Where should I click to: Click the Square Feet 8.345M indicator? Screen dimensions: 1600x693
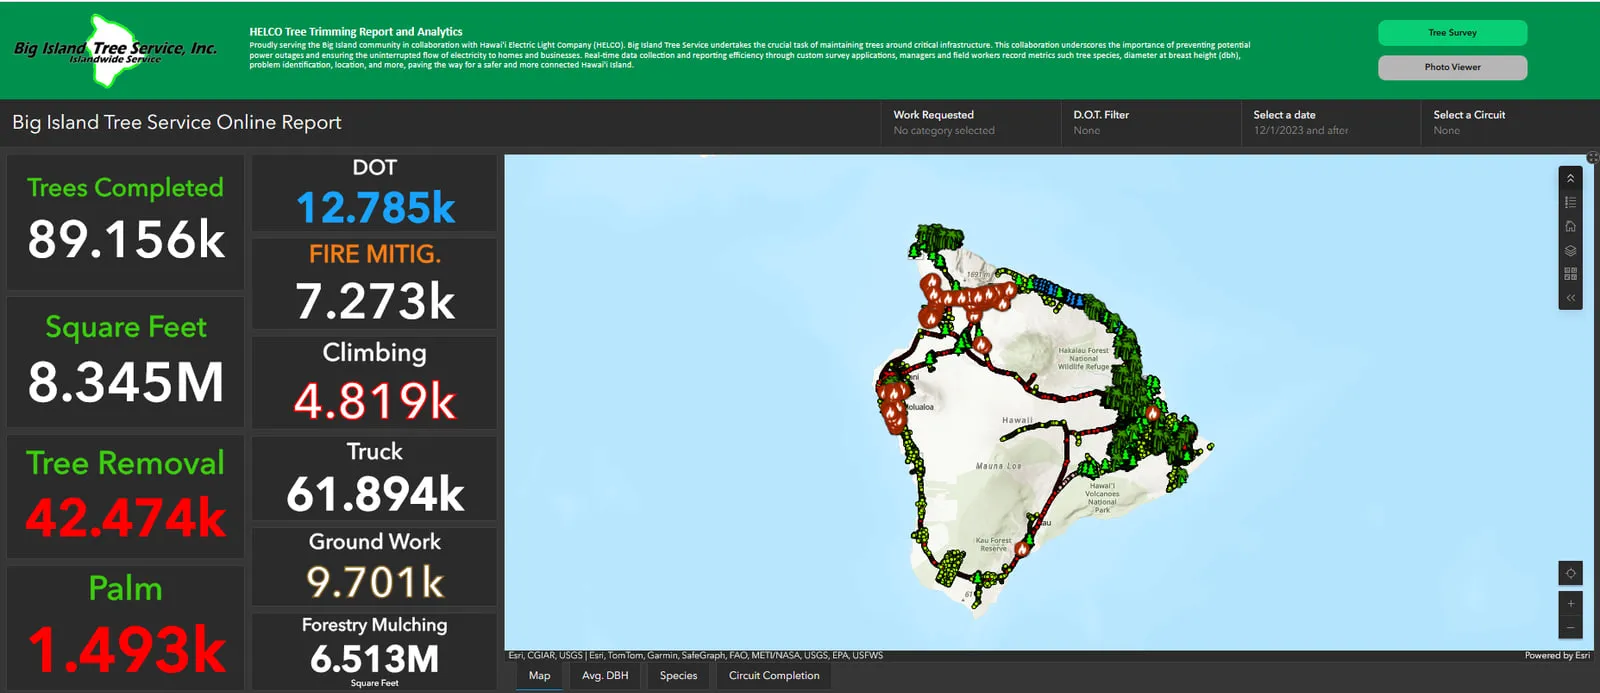(125, 362)
